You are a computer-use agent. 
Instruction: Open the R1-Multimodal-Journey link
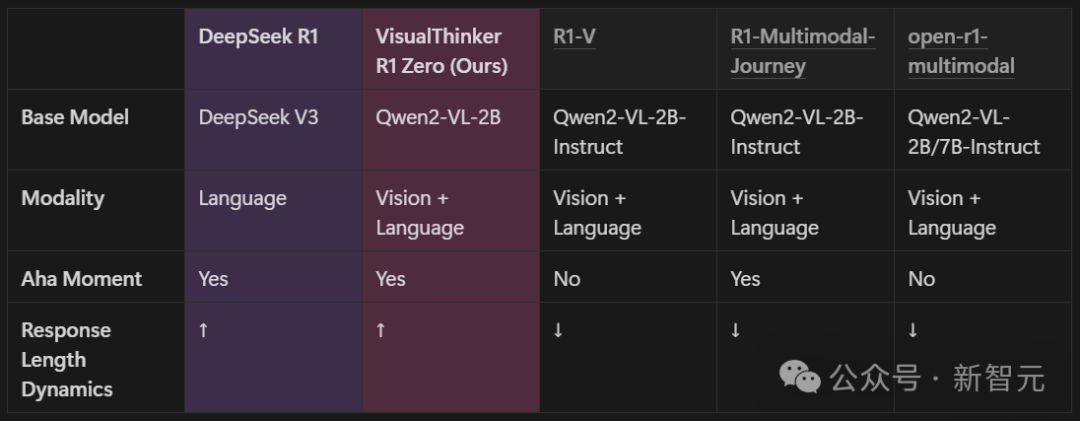(802, 52)
